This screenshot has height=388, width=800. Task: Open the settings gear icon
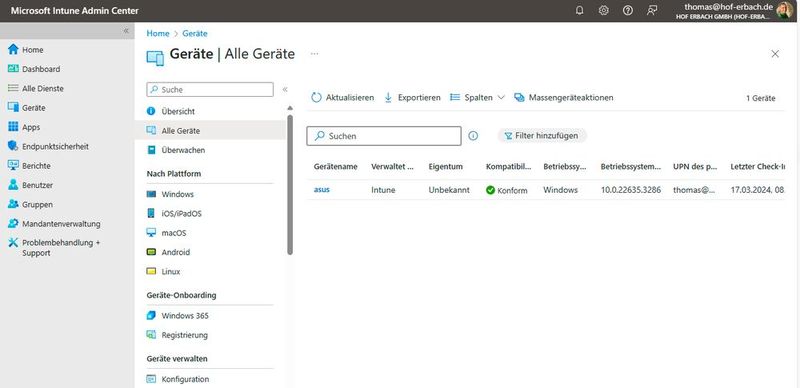click(x=604, y=10)
